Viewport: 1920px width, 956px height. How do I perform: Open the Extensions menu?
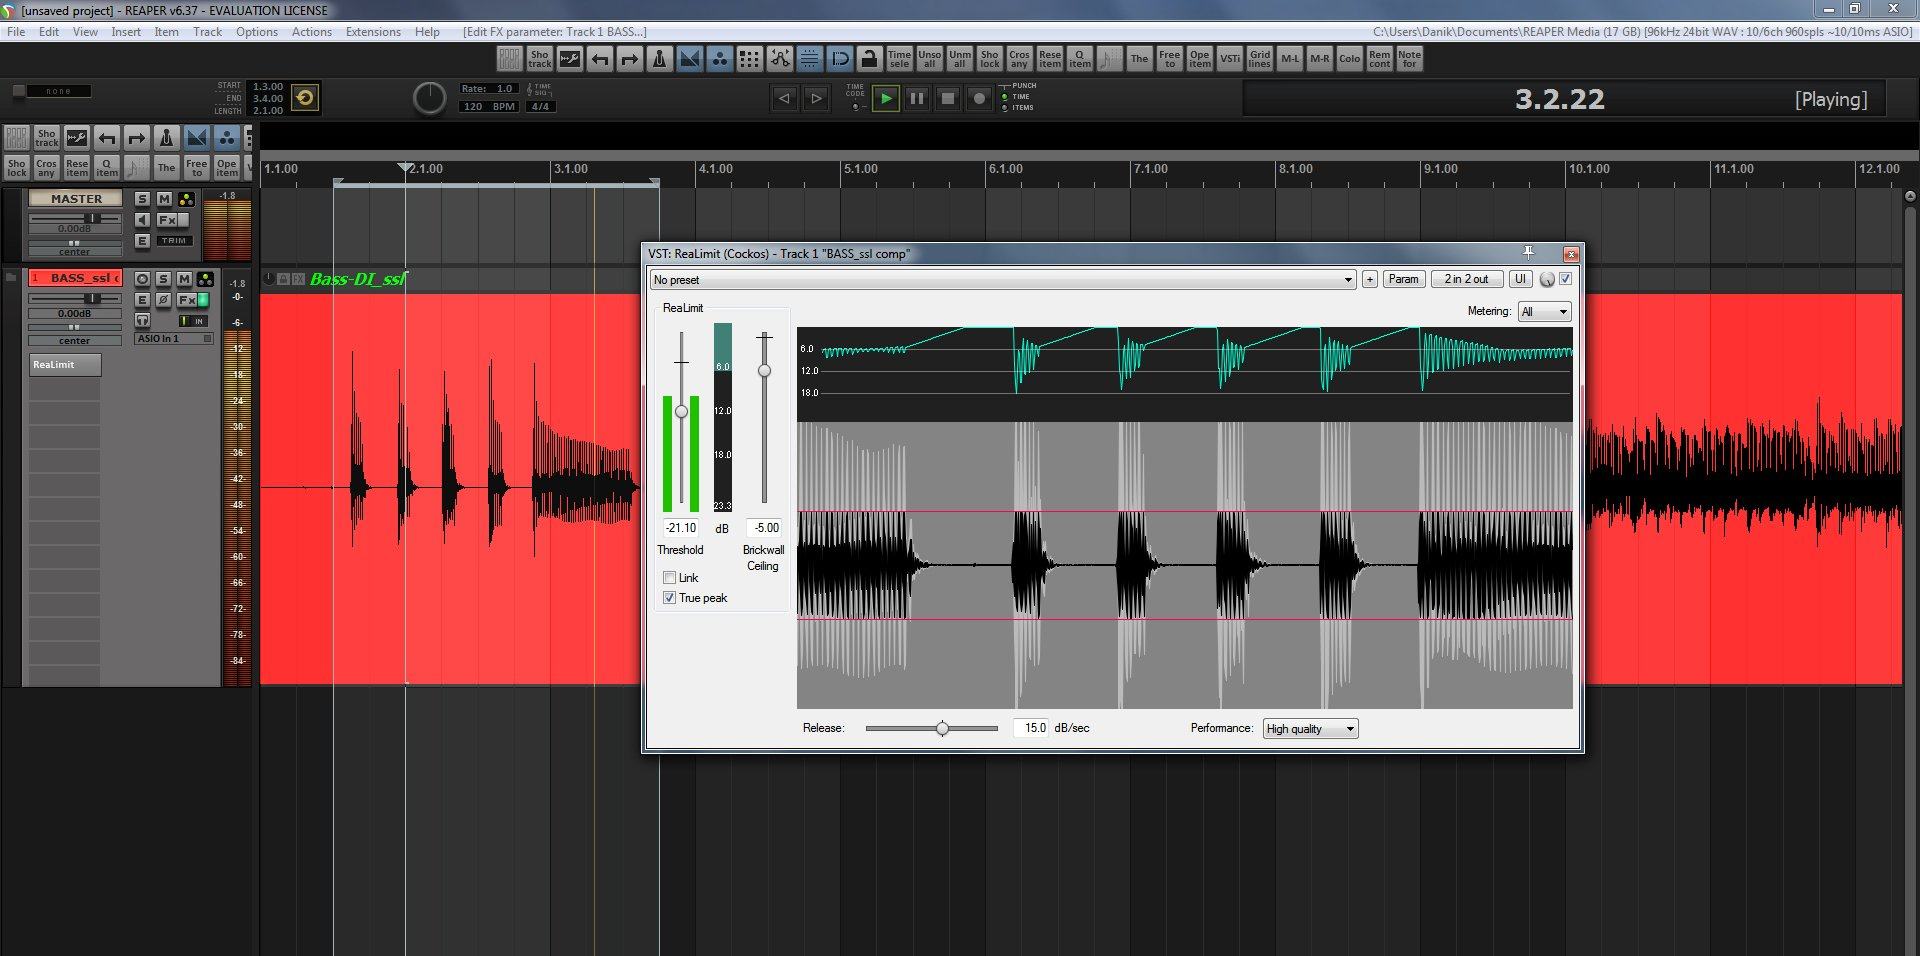pyautogui.click(x=373, y=32)
